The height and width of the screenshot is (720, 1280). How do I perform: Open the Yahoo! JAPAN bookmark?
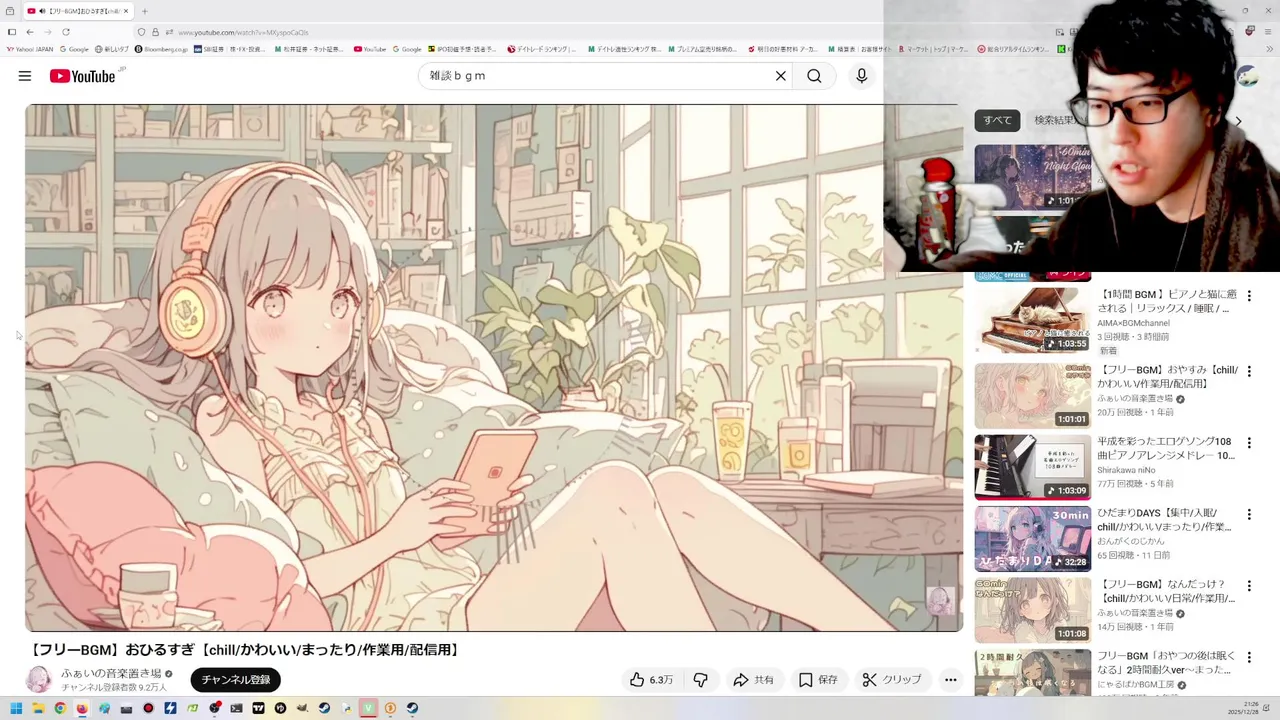point(30,49)
